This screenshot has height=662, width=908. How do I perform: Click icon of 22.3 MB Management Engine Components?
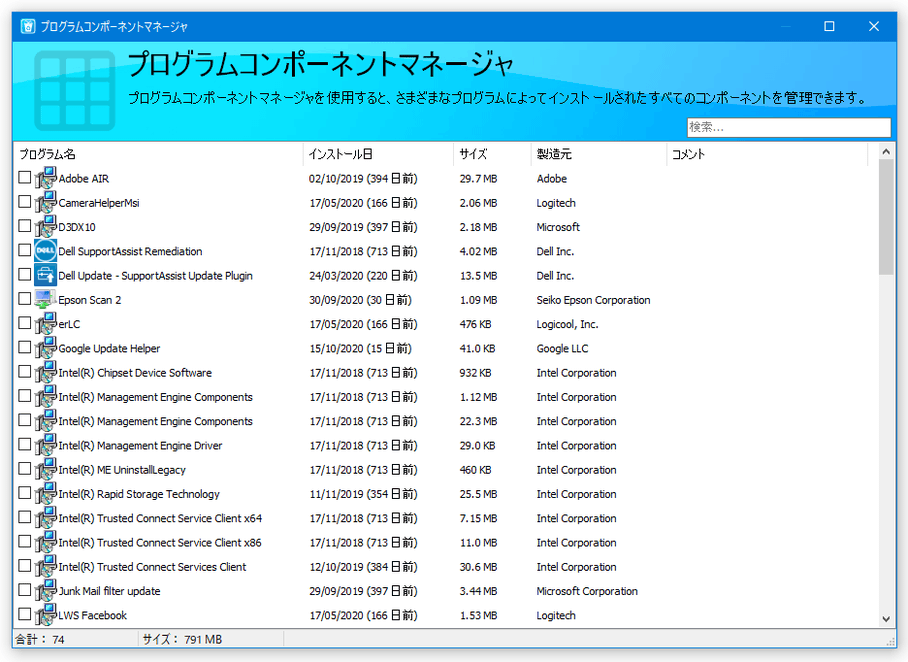45,421
